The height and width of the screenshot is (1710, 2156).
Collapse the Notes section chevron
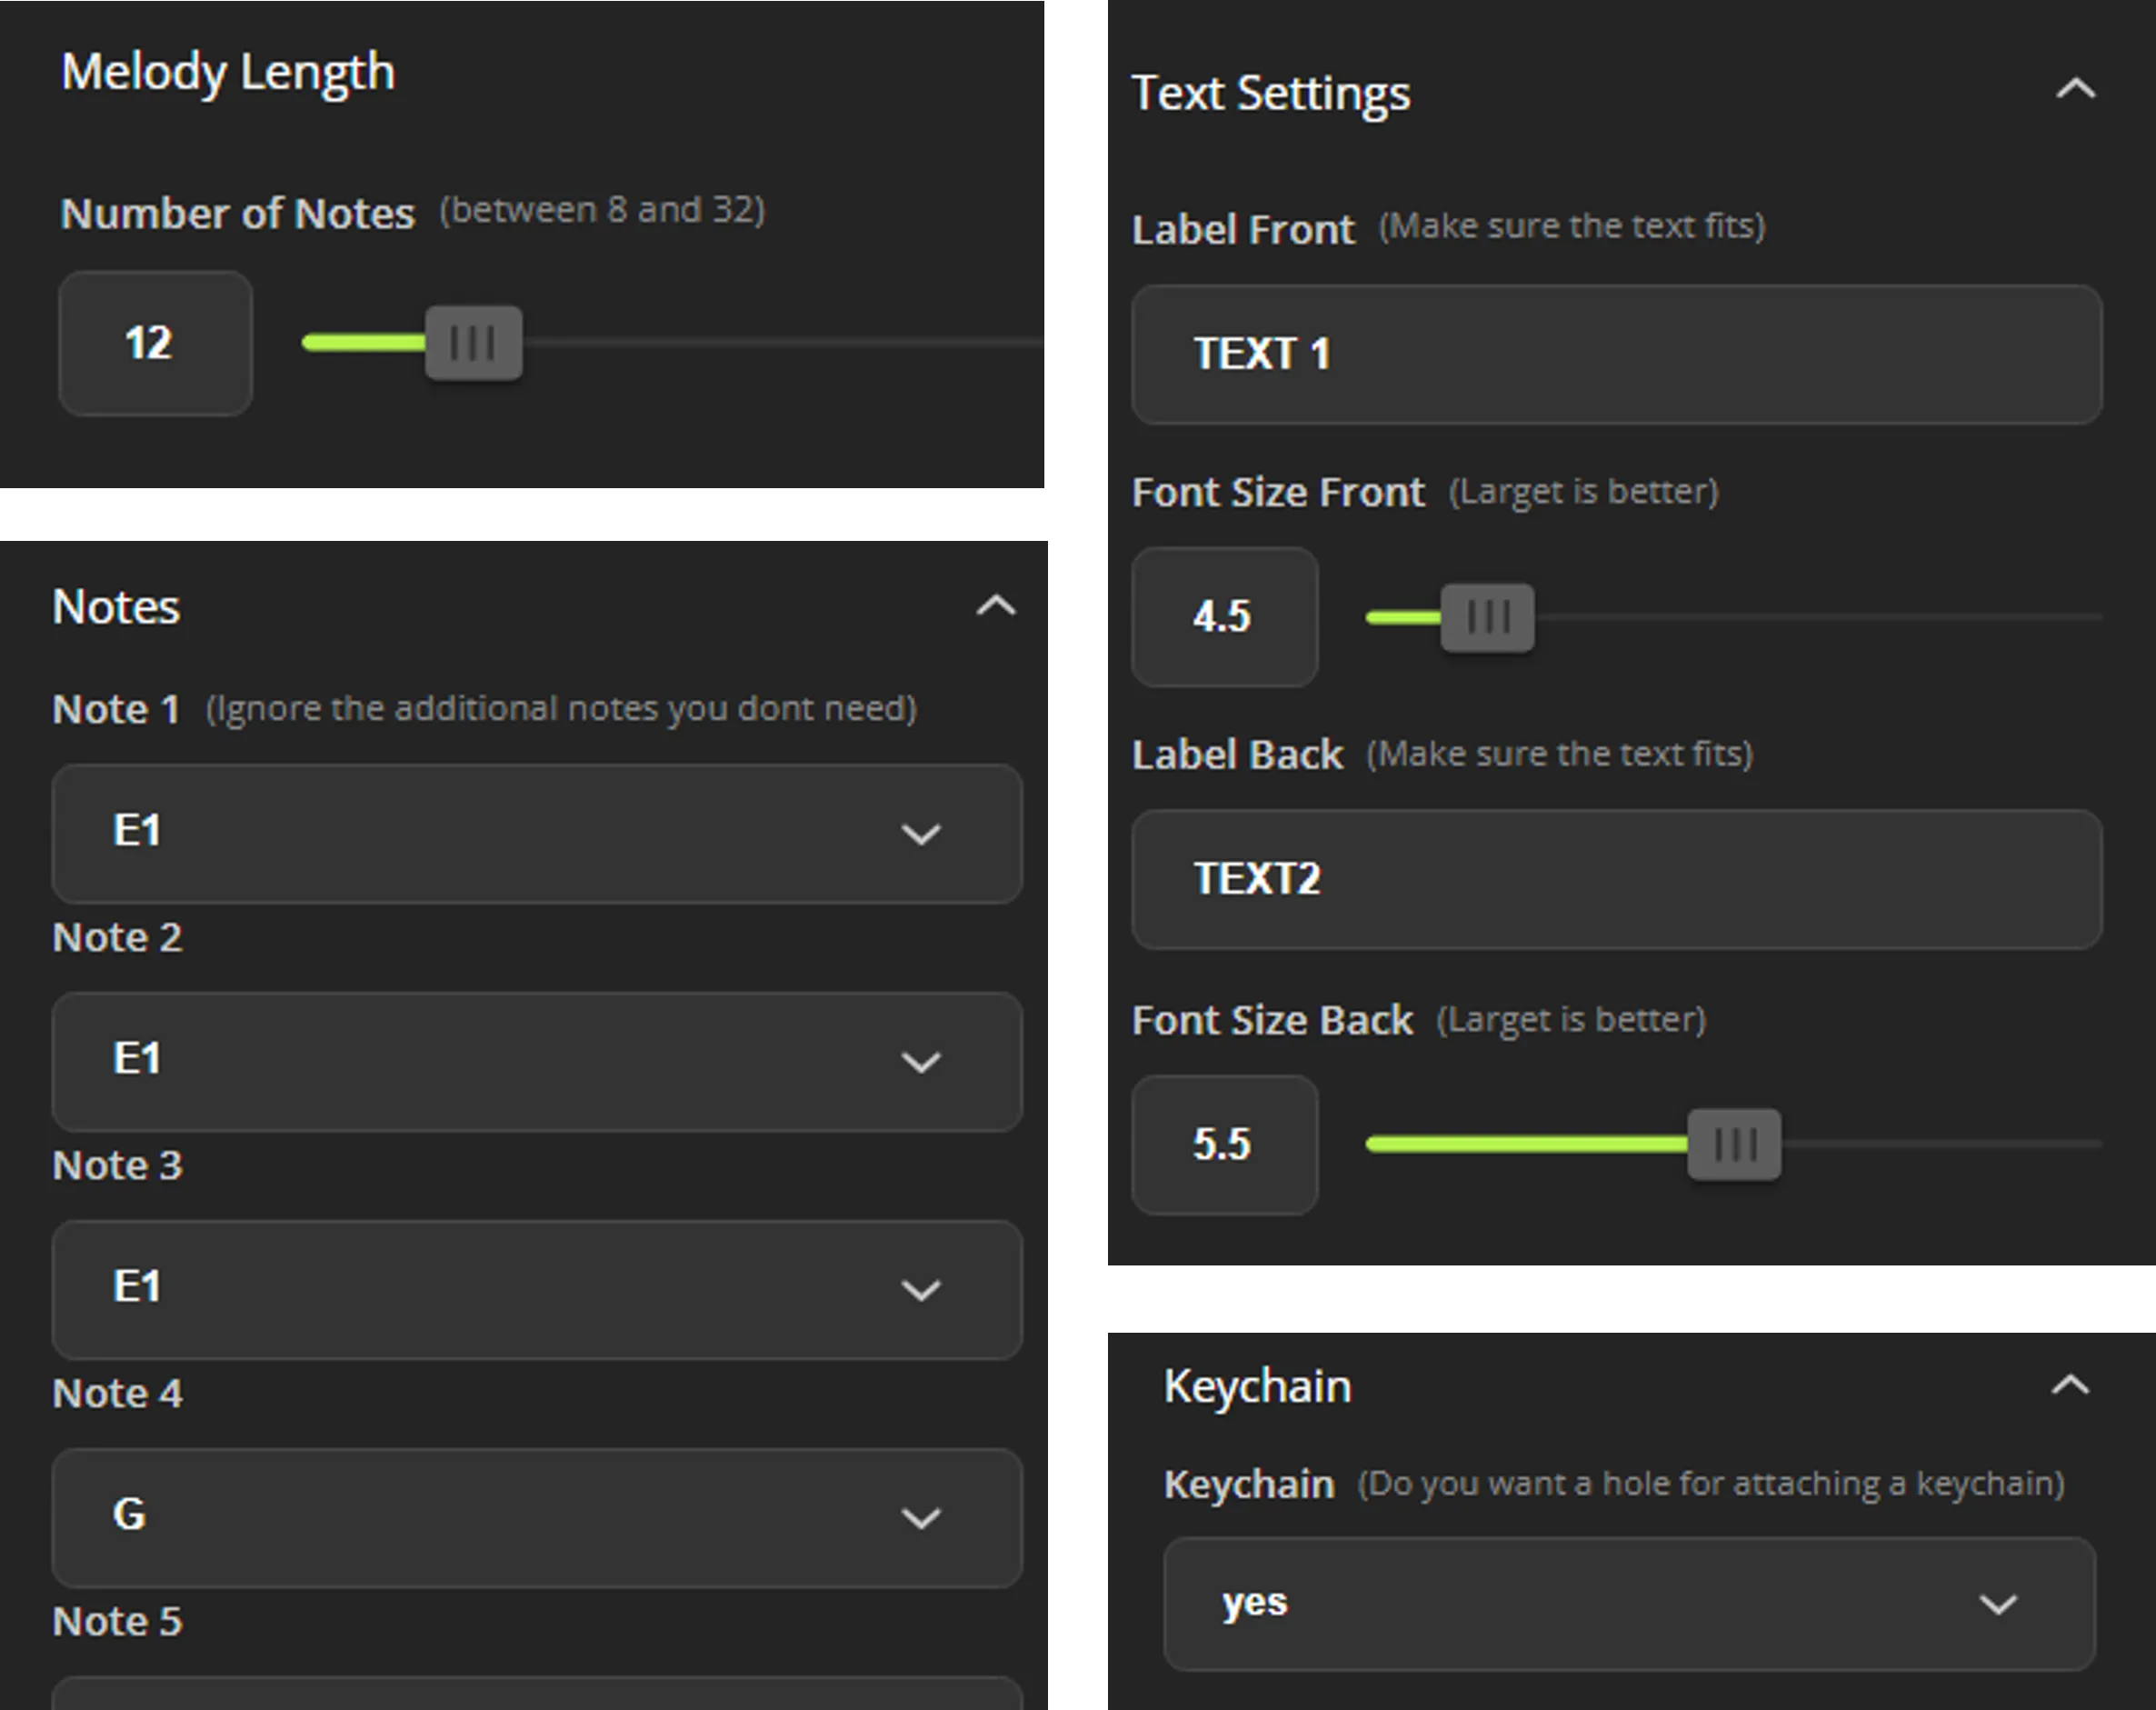point(996,606)
